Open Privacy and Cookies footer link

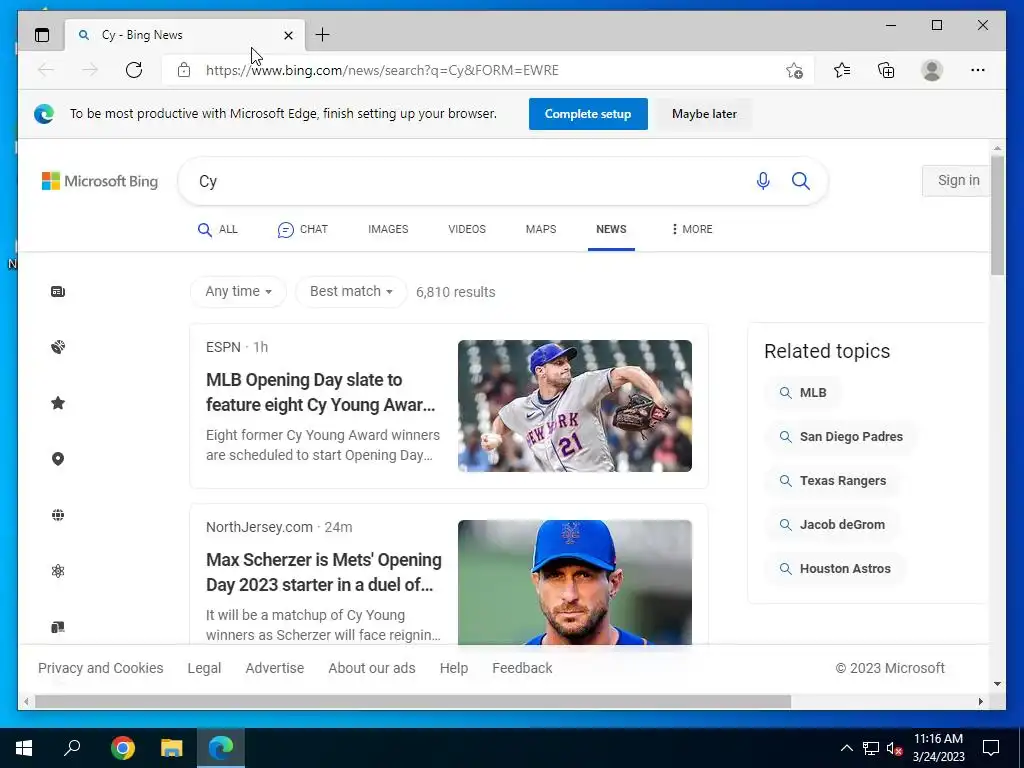pyautogui.click(x=101, y=668)
